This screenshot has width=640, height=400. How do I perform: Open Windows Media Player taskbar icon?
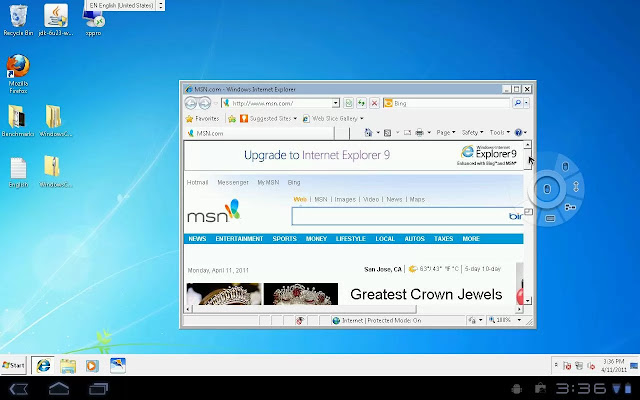click(x=92, y=366)
